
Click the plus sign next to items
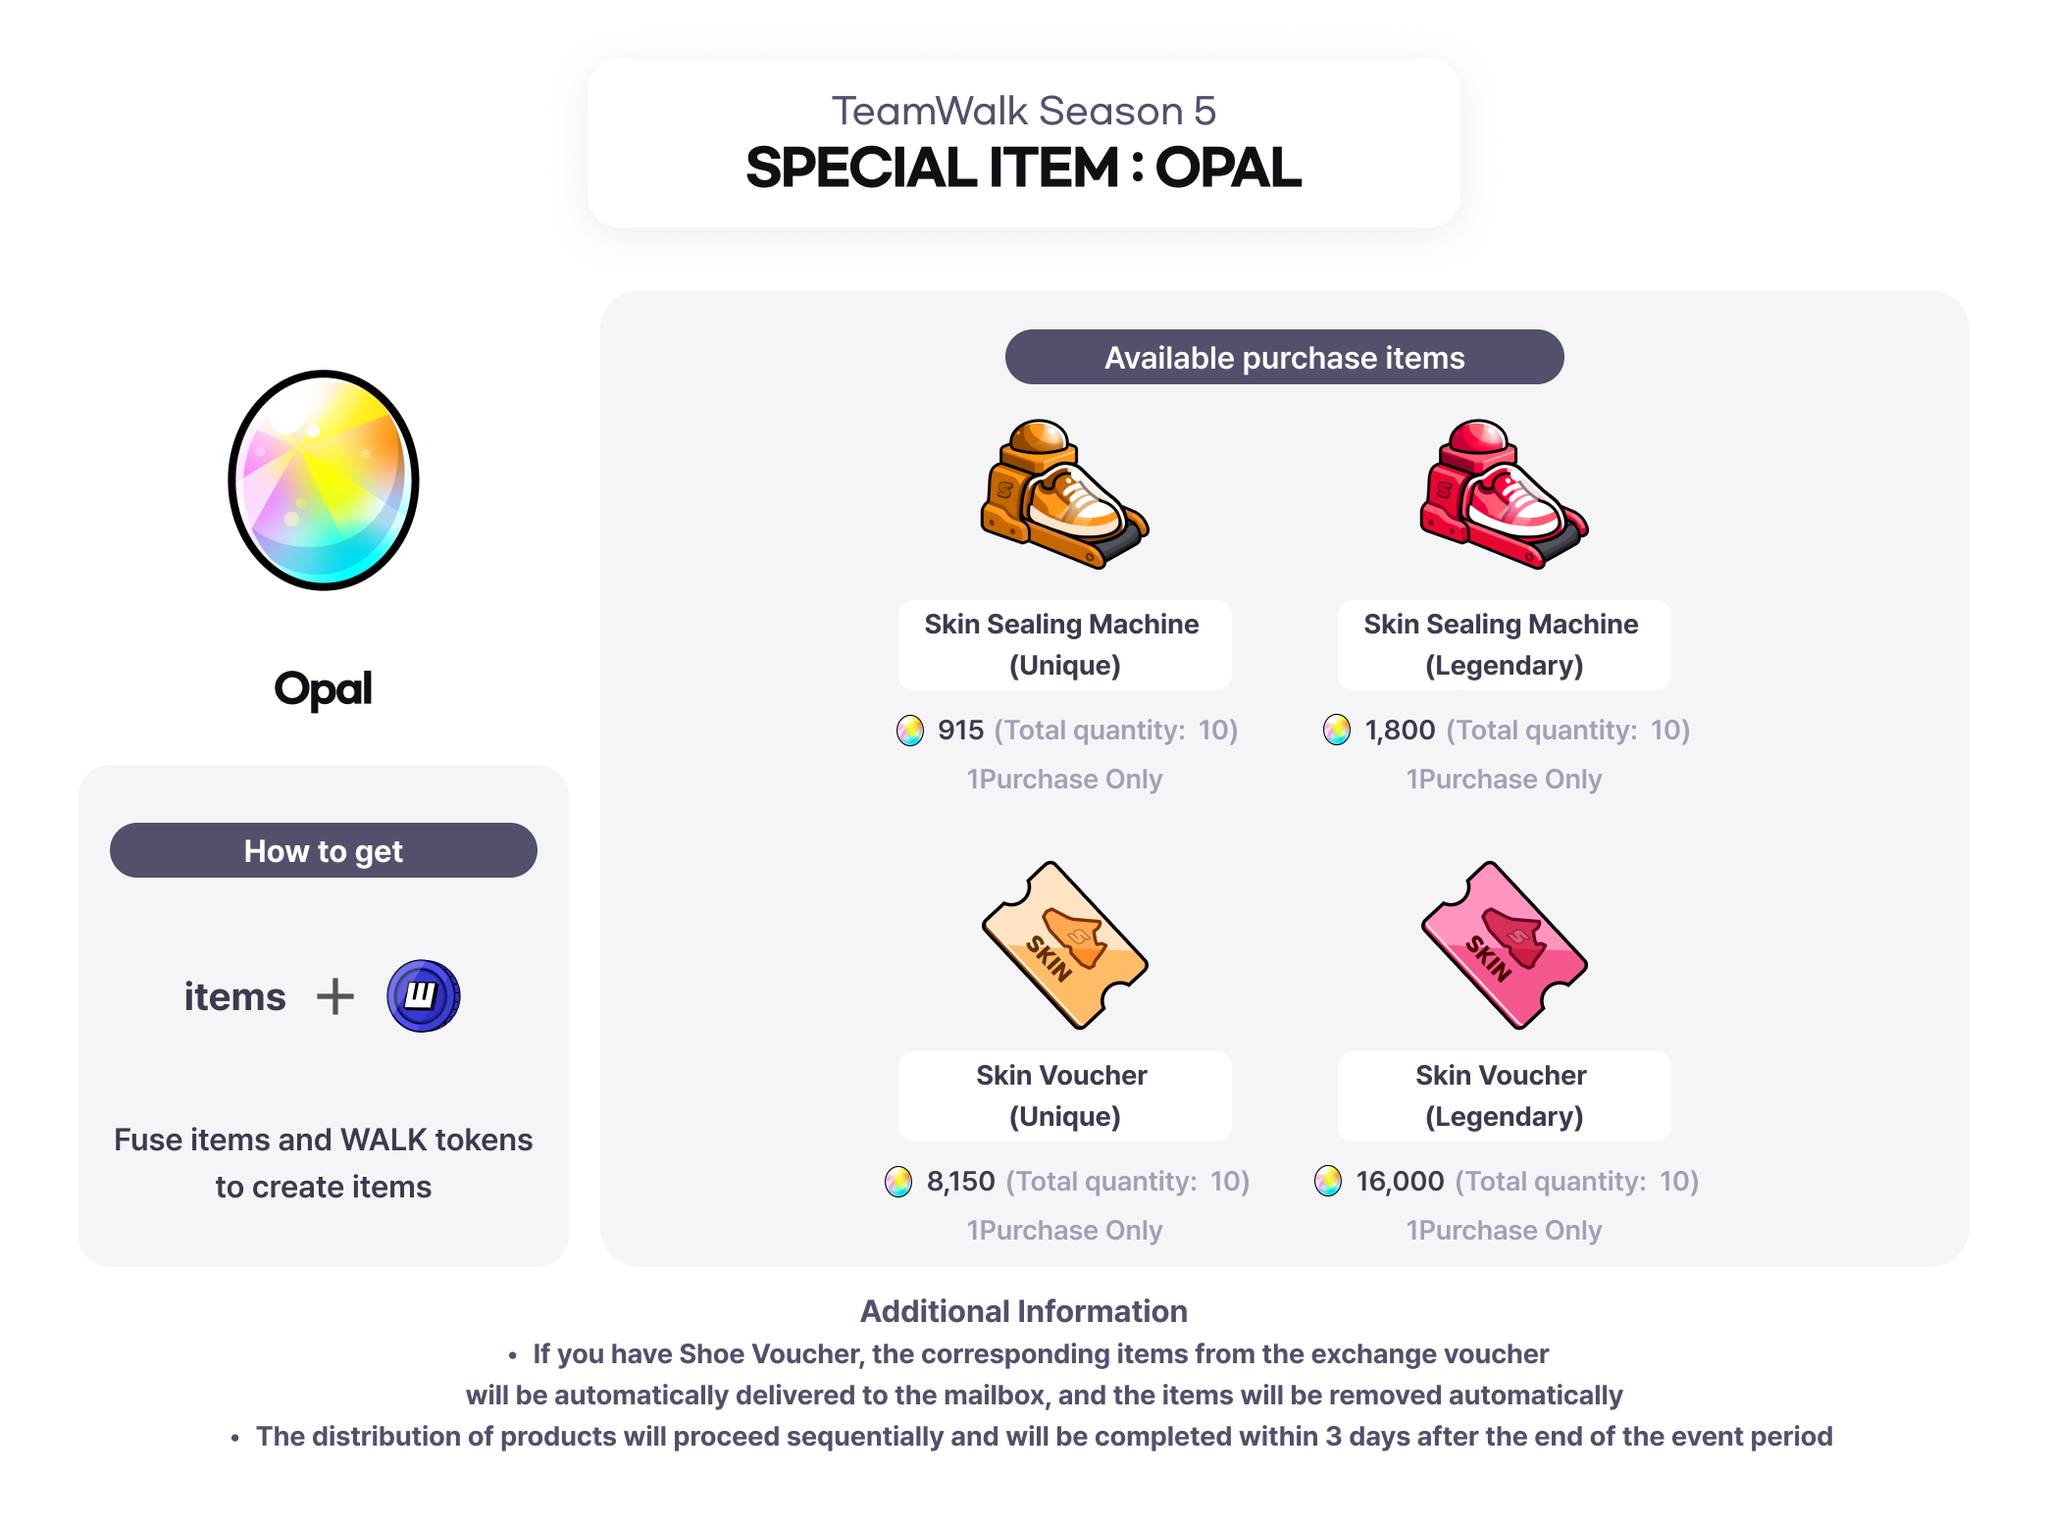tap(335, 997)
